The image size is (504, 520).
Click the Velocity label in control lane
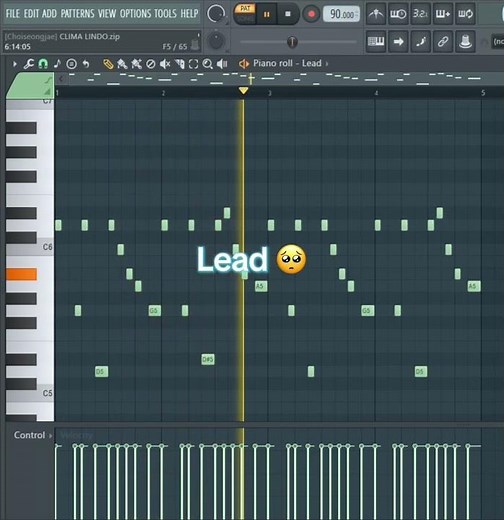pyautogui.click(x=77, y=435)
